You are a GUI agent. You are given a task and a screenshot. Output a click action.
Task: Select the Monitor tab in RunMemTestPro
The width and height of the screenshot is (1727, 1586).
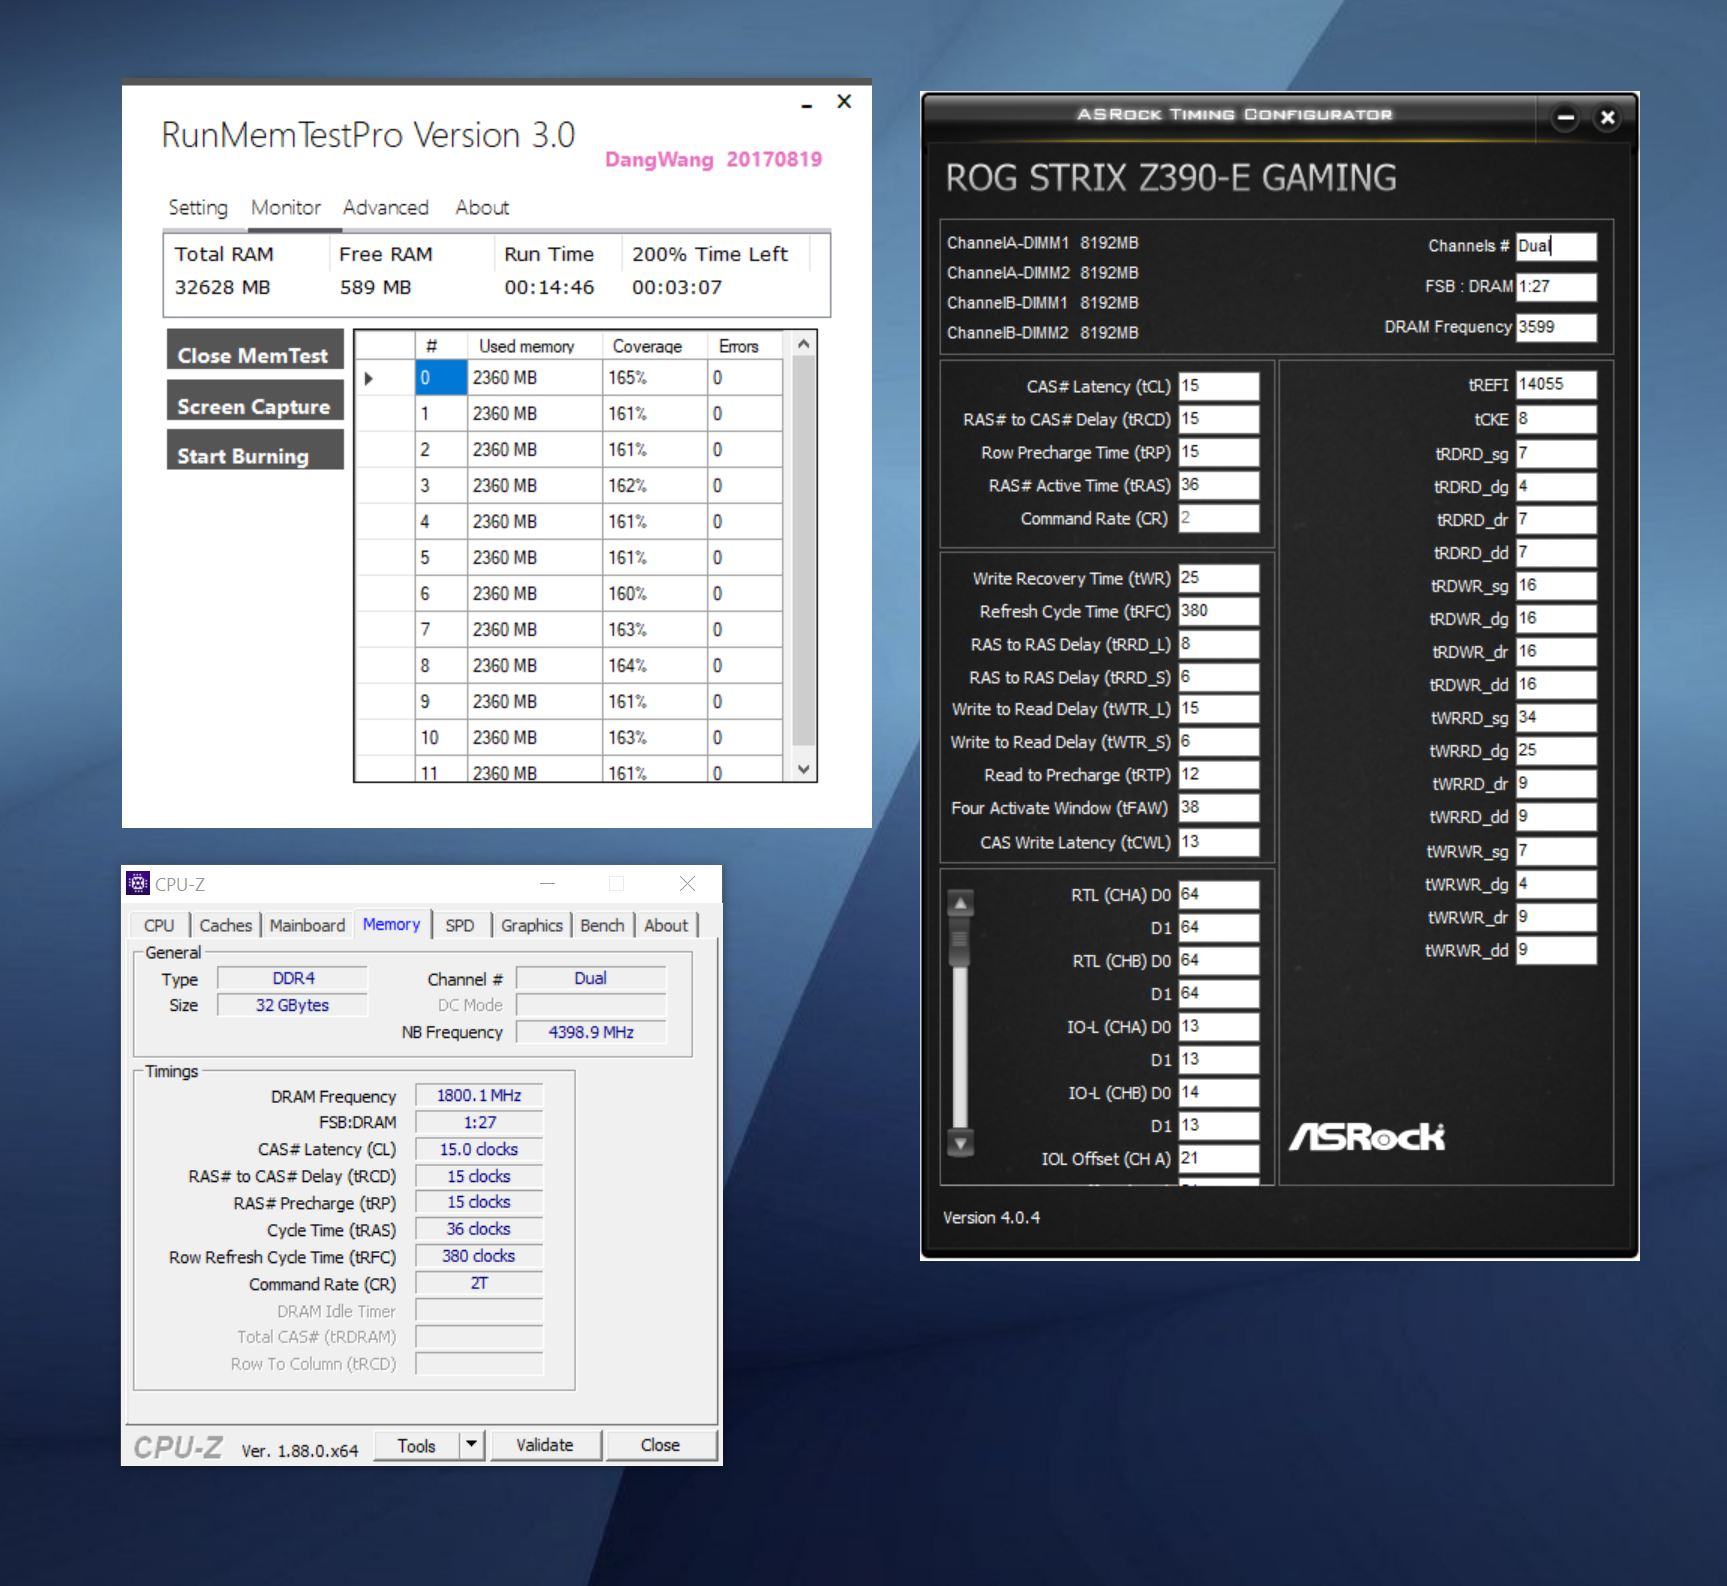coord(286,207)
